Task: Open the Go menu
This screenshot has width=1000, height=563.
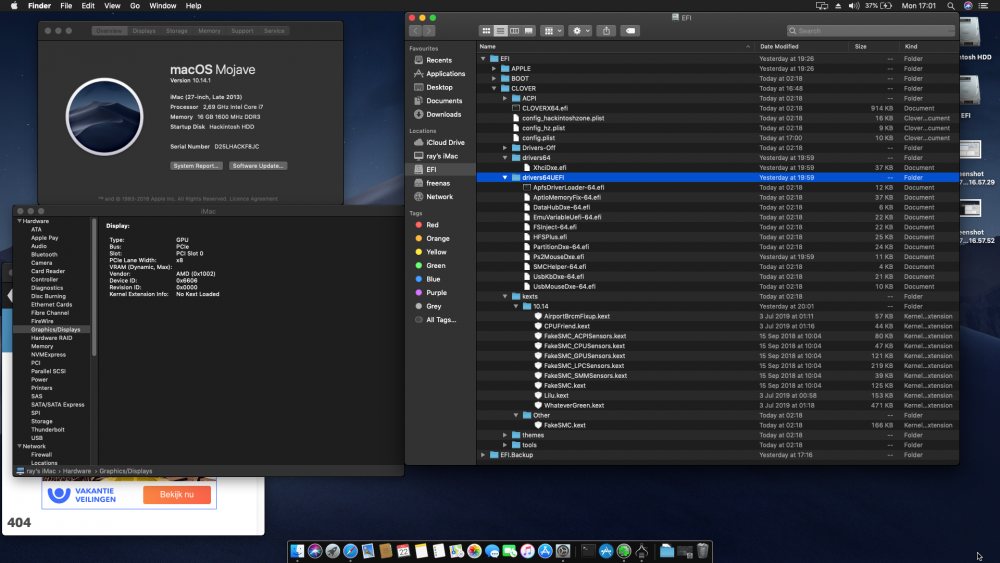Action: click(x=135, y=6)
